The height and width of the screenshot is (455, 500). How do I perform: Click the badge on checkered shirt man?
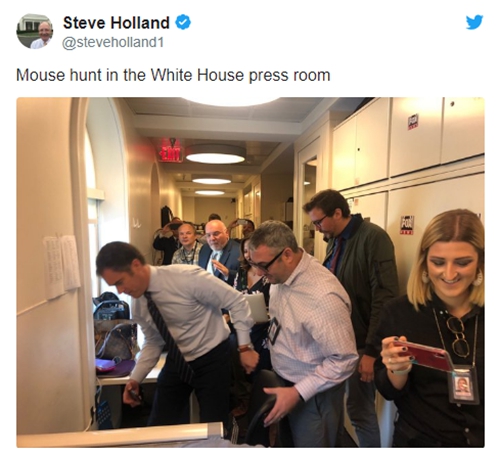point(274,331)
